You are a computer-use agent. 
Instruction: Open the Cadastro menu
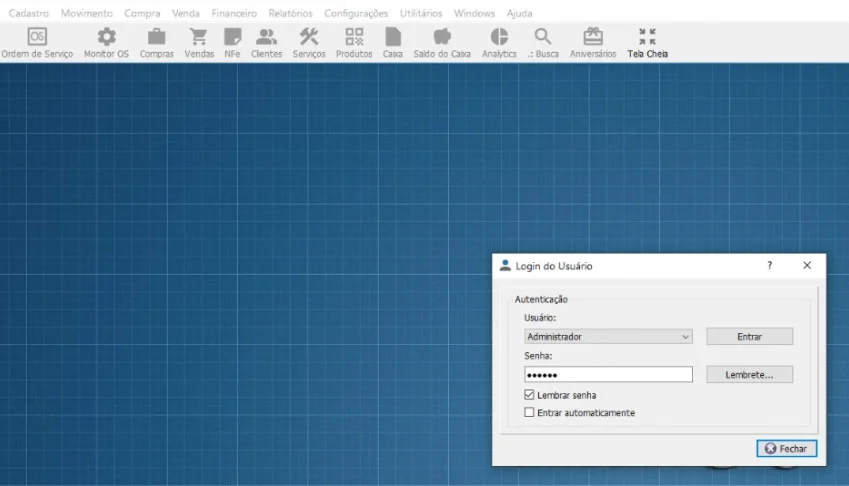coord(29,13)
